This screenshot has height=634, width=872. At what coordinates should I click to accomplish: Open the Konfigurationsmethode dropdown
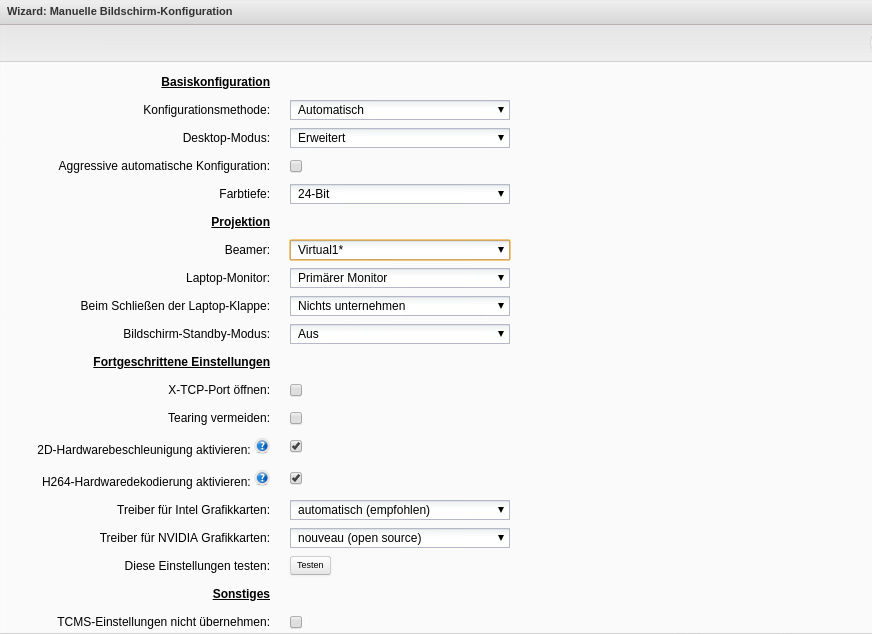pos(399,110)
